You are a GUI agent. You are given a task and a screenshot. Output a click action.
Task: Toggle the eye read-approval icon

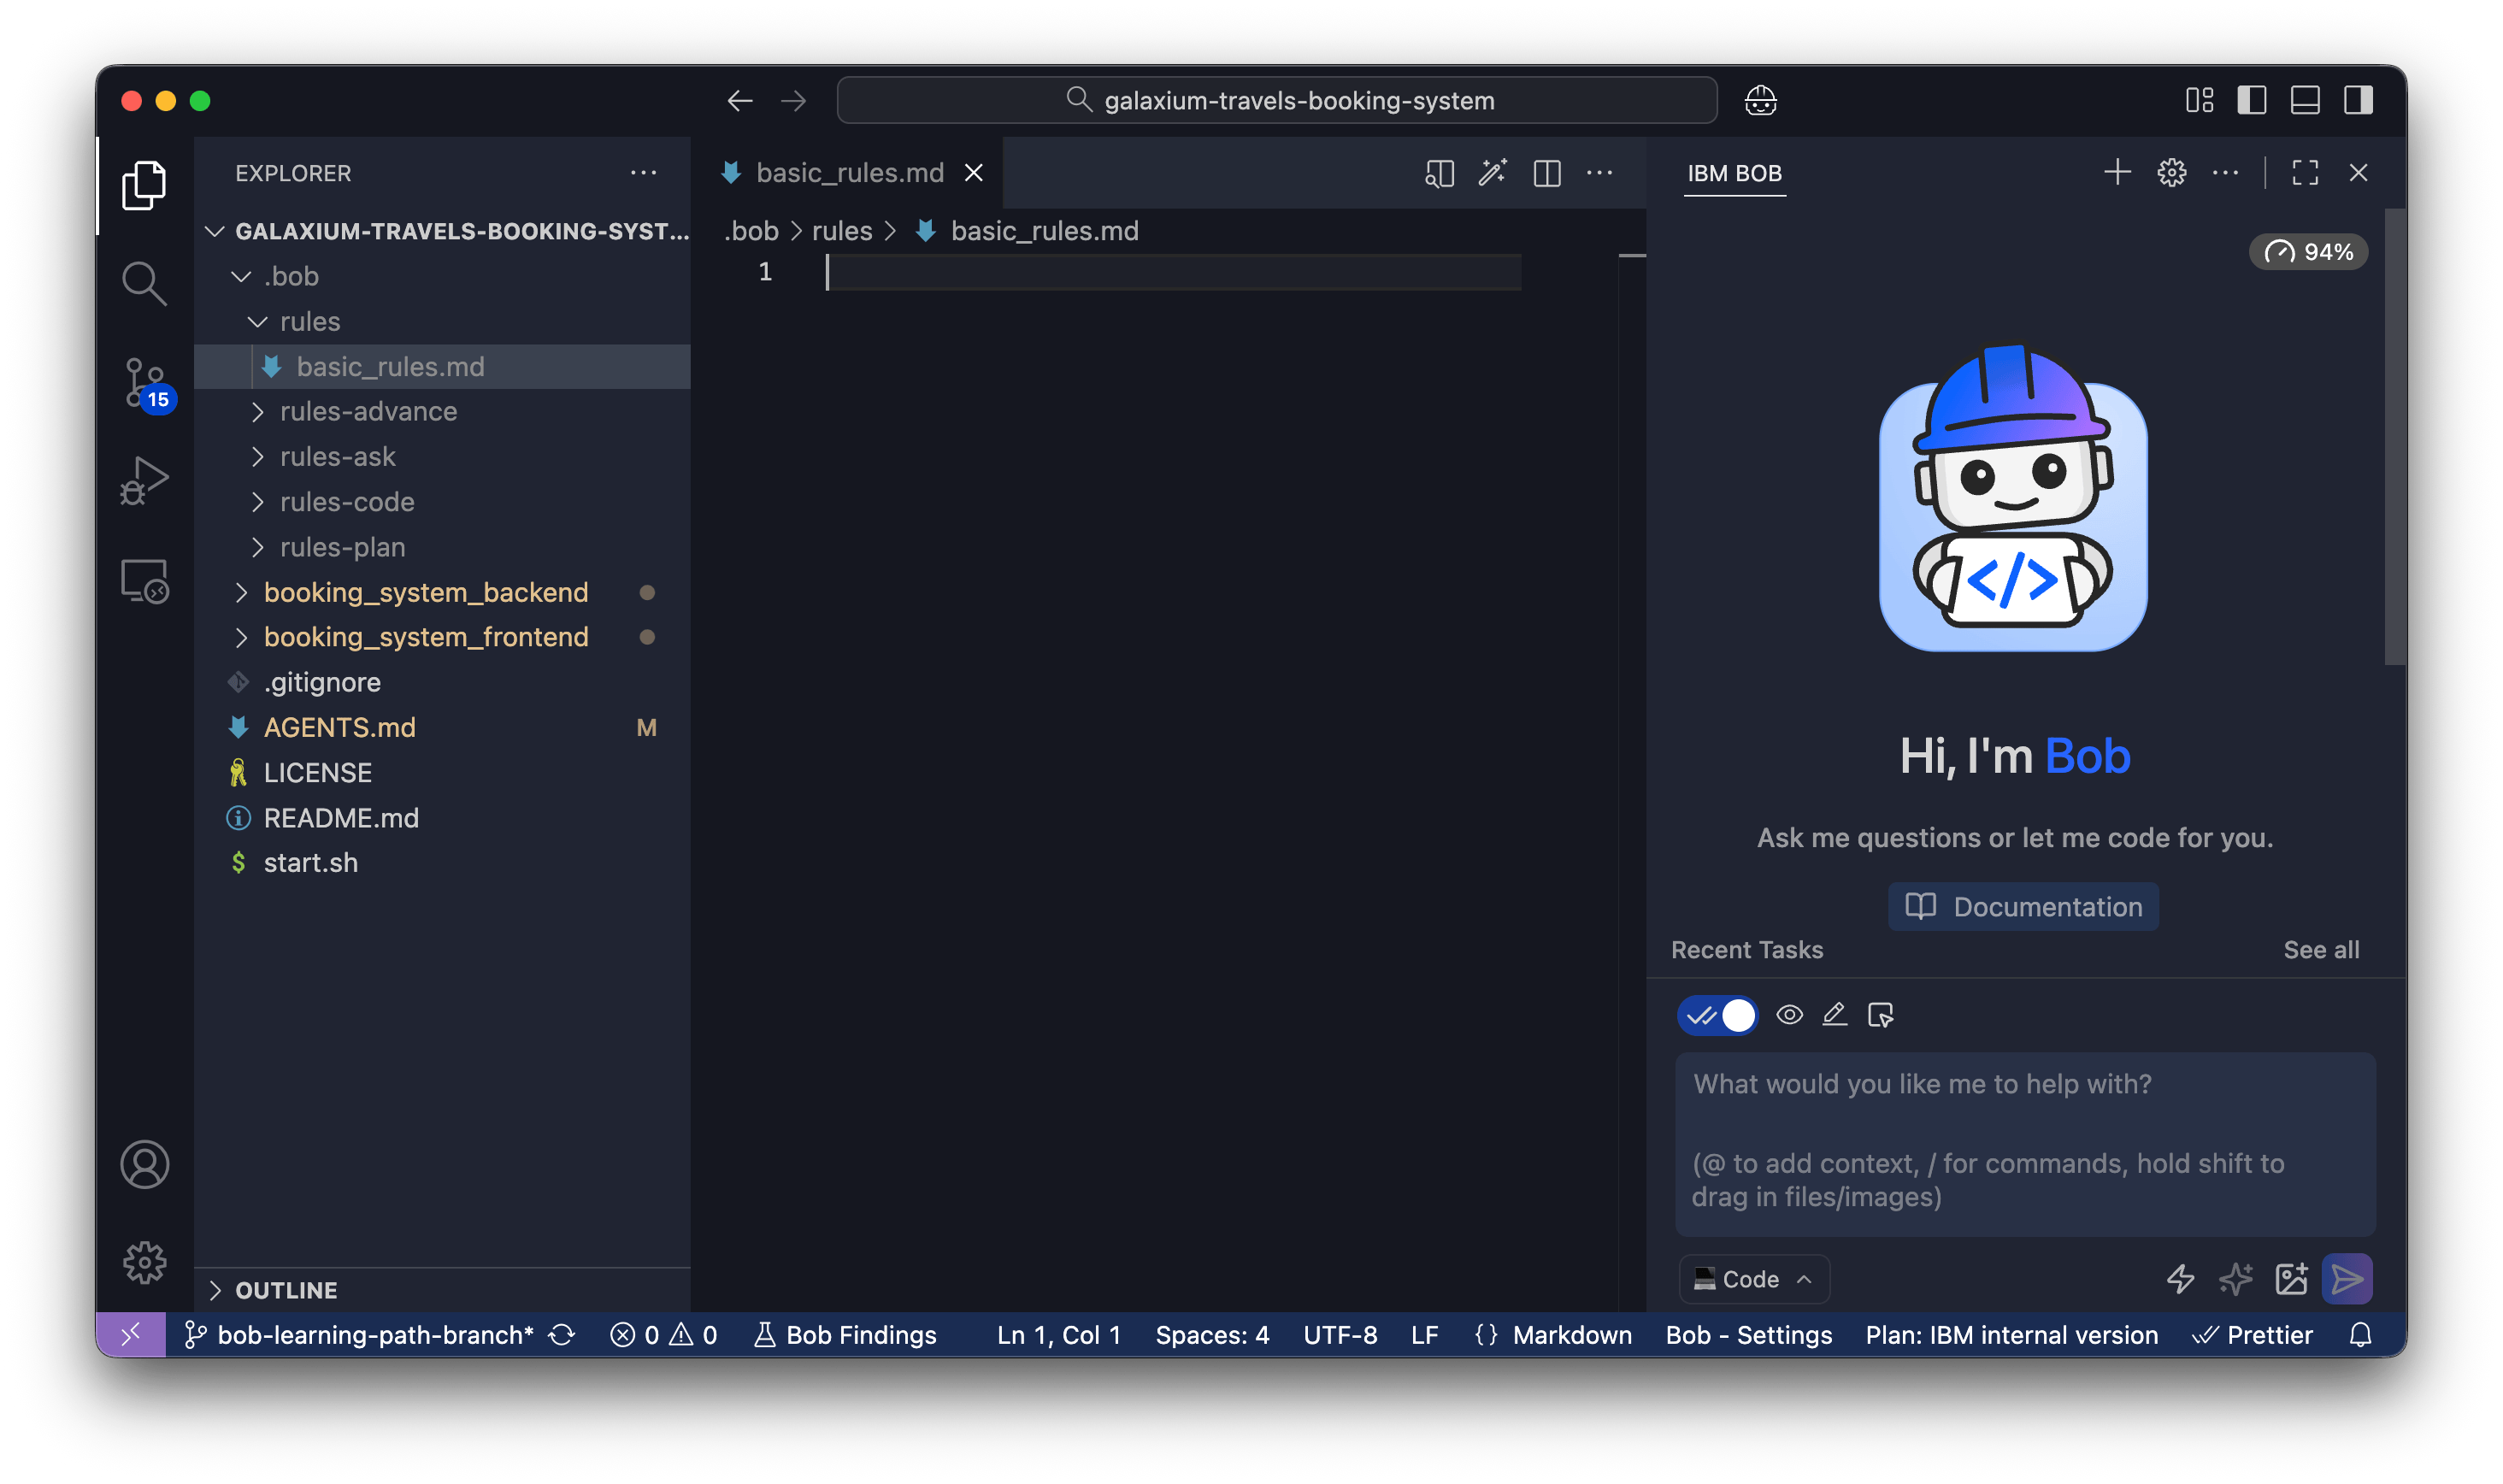[1789, 1016]
